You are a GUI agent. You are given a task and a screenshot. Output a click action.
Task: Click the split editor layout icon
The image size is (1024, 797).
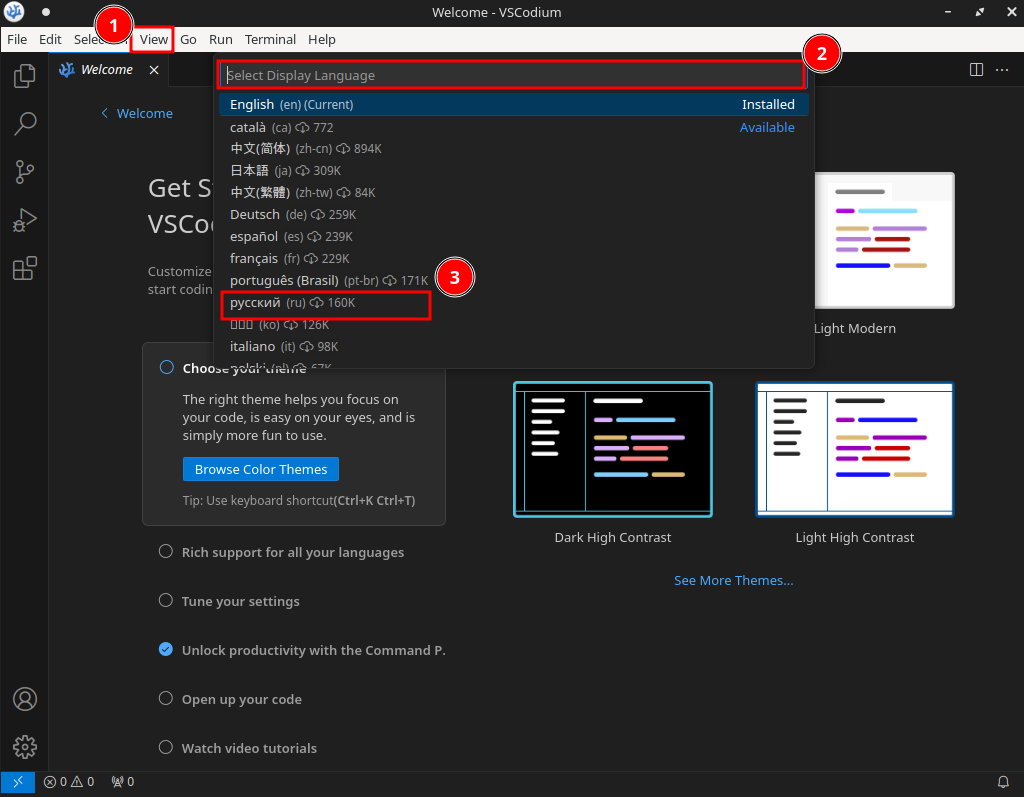point(976,70)
